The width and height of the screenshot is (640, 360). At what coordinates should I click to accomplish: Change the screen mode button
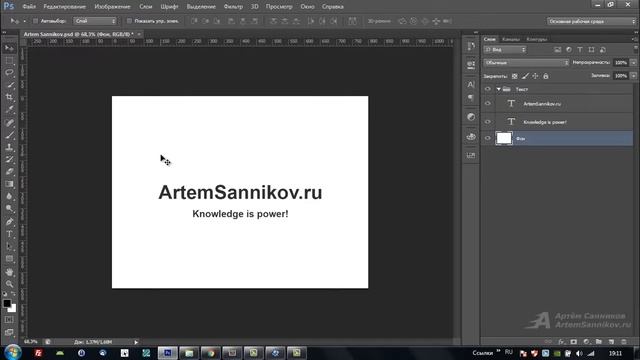9,332
